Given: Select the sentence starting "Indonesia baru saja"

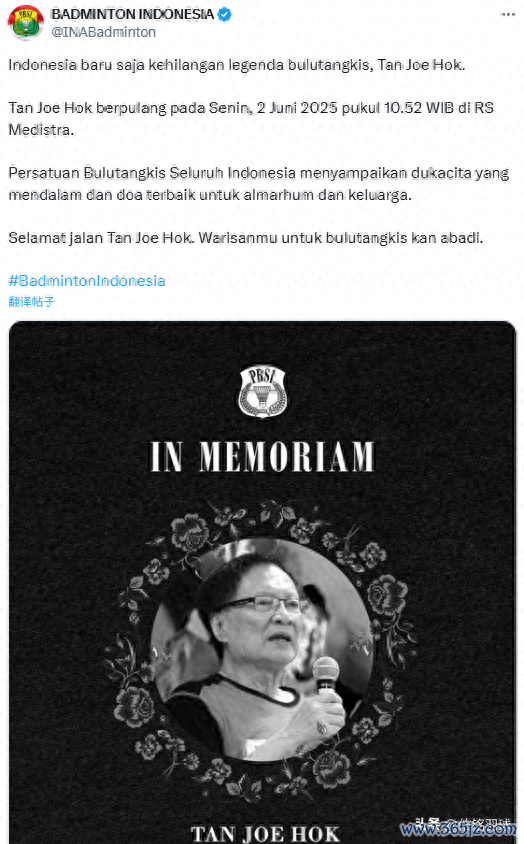Looking at the screenshot, I should 236,65.
